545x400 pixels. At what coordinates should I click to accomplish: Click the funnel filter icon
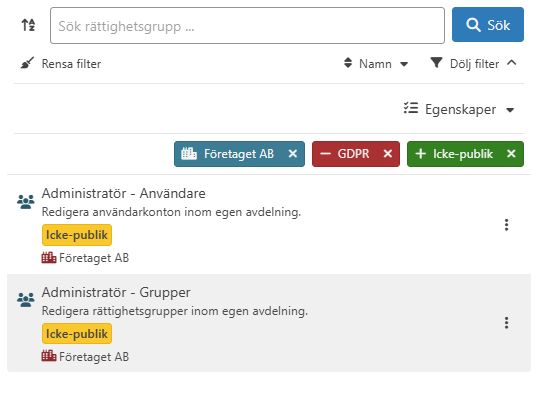[x=436, y=63]
